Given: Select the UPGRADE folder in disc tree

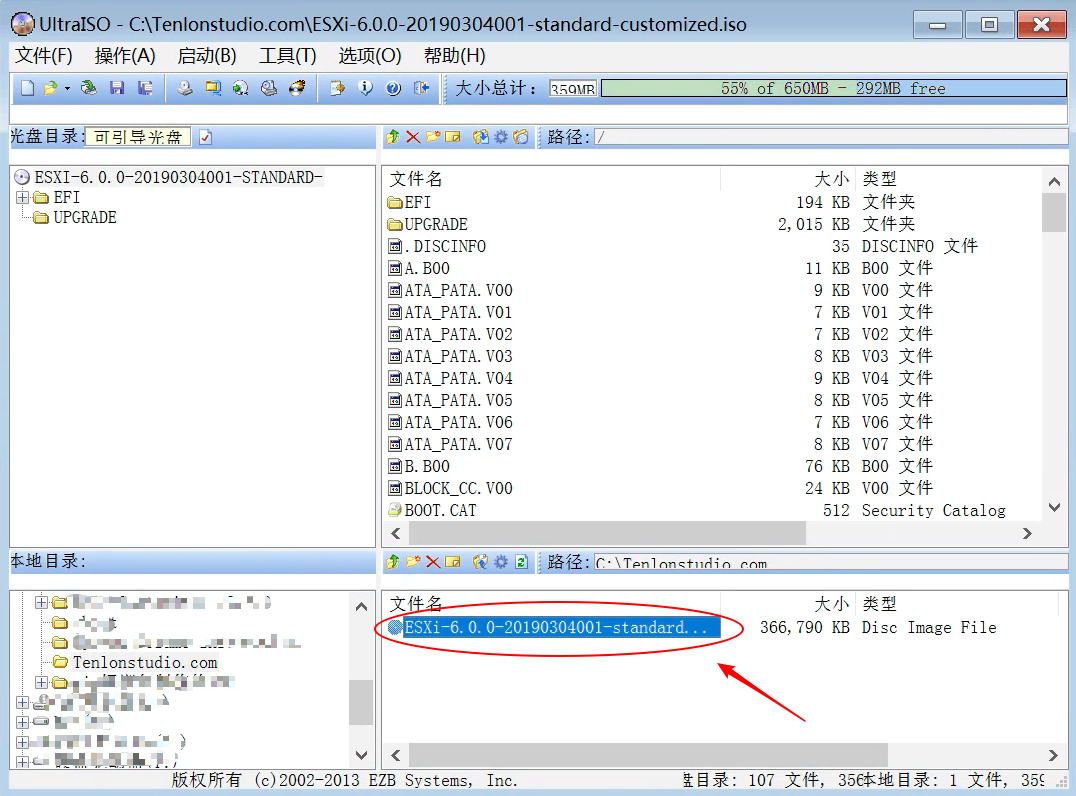Looking at the screenshot, I should coord(84,218).
